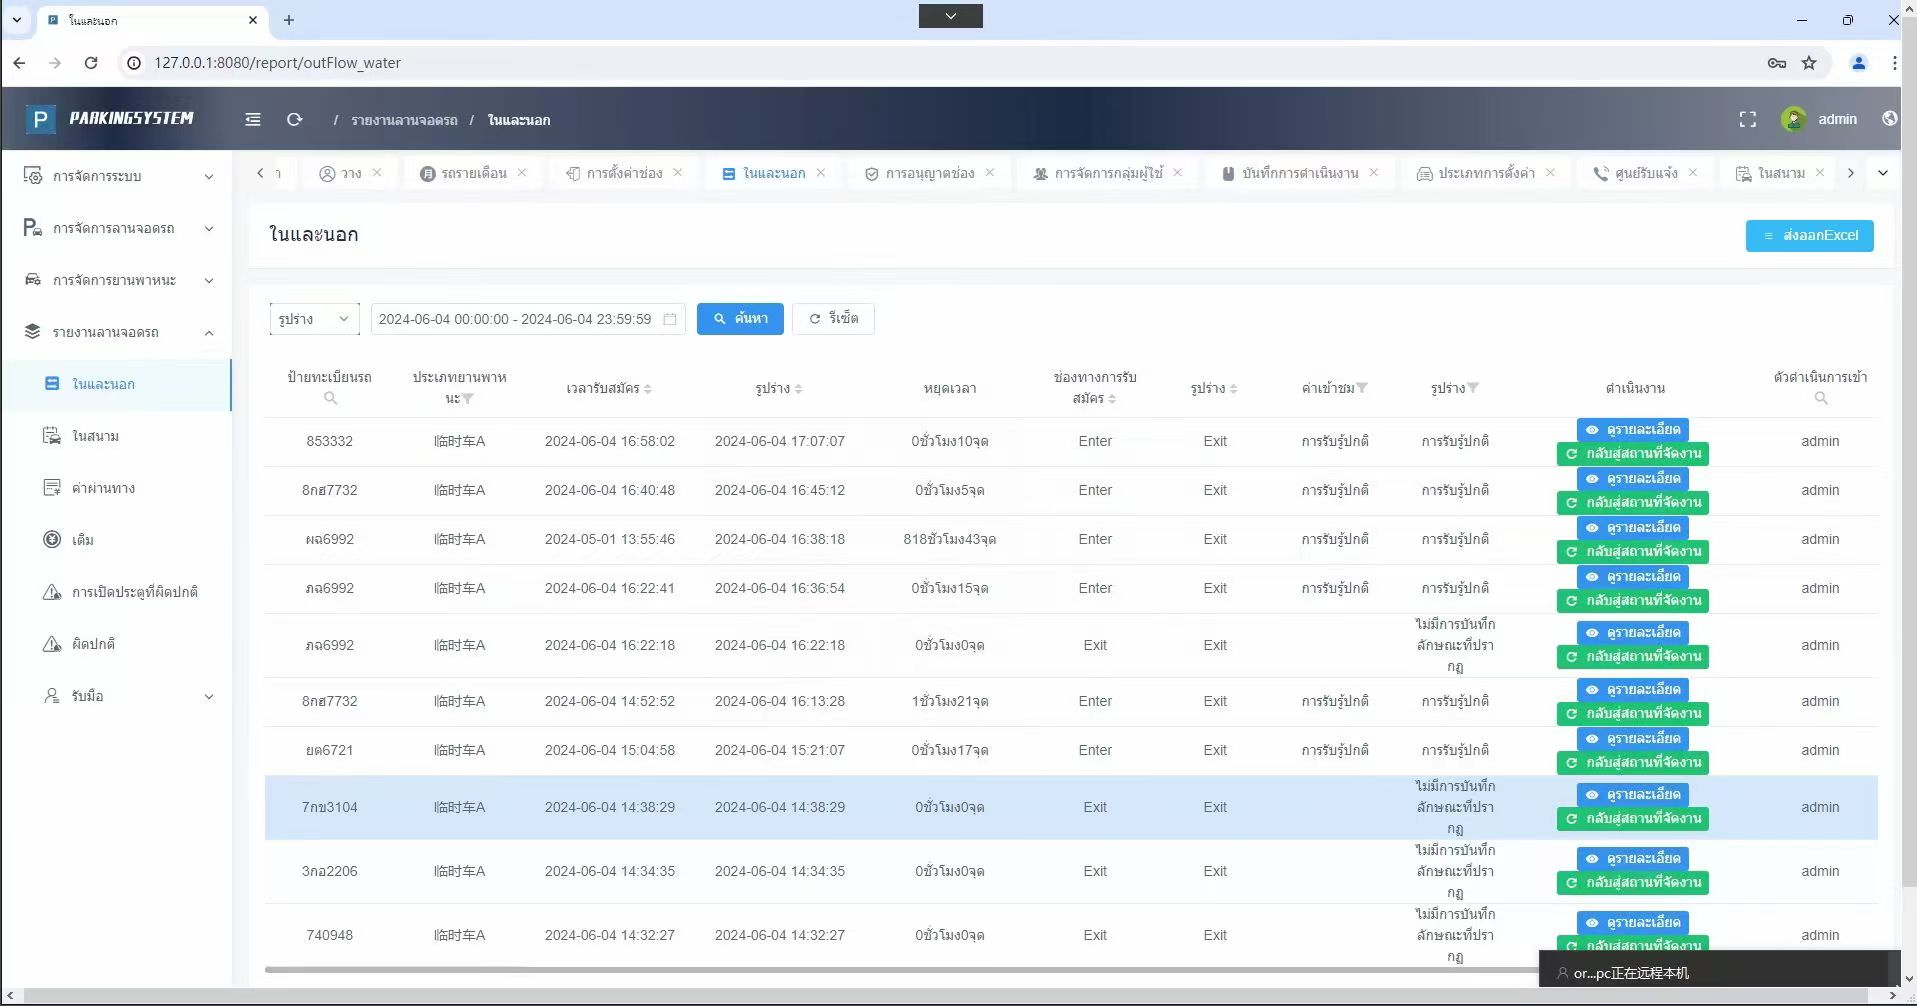Toggle fullscreen mode icon near admin
This screenshot has width=1917, height=1006.
click(x=1747, y=119)
